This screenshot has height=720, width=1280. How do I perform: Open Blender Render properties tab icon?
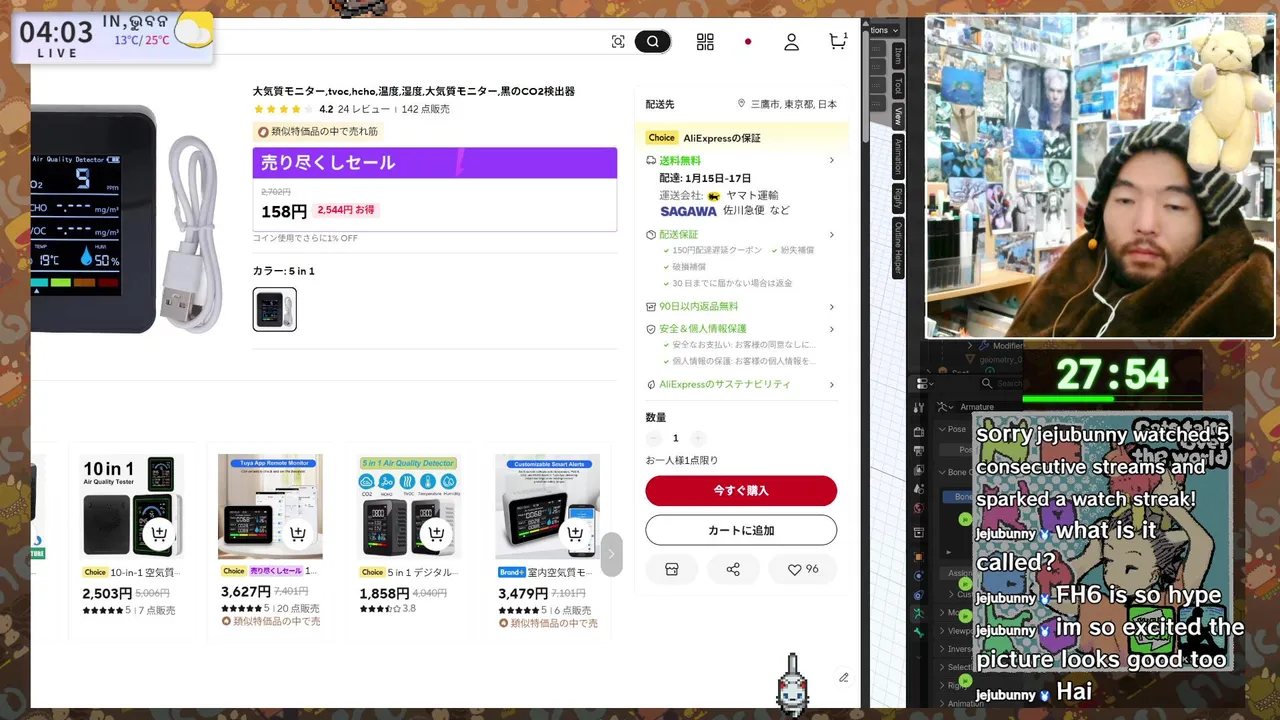point(919,431)
